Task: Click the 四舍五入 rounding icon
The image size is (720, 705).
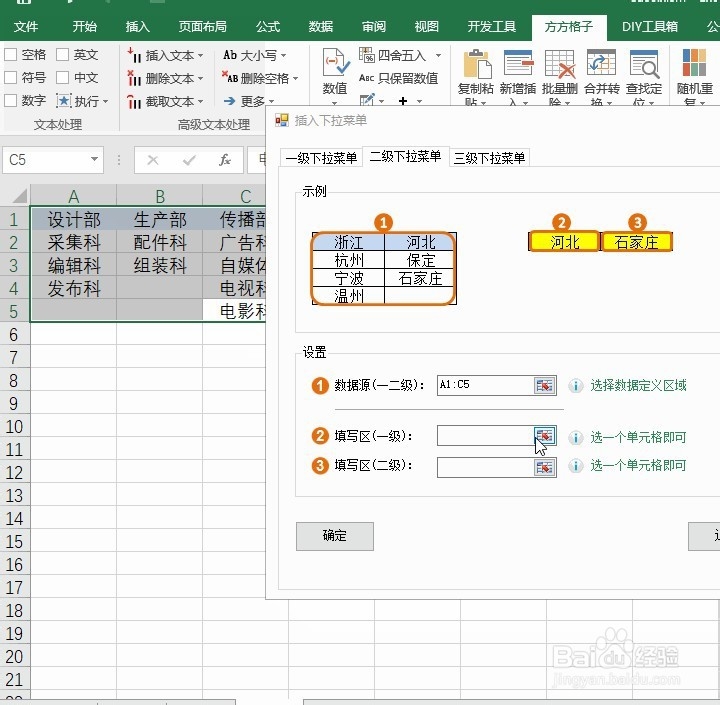Action: (x=366, y=55)
